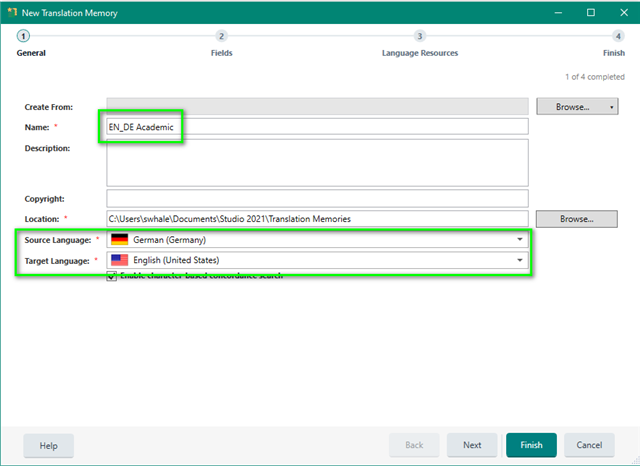This screenshot has height=466, width=640.
Task: Expand the Target Language dropdown
Action: click(x=520, y=260)
